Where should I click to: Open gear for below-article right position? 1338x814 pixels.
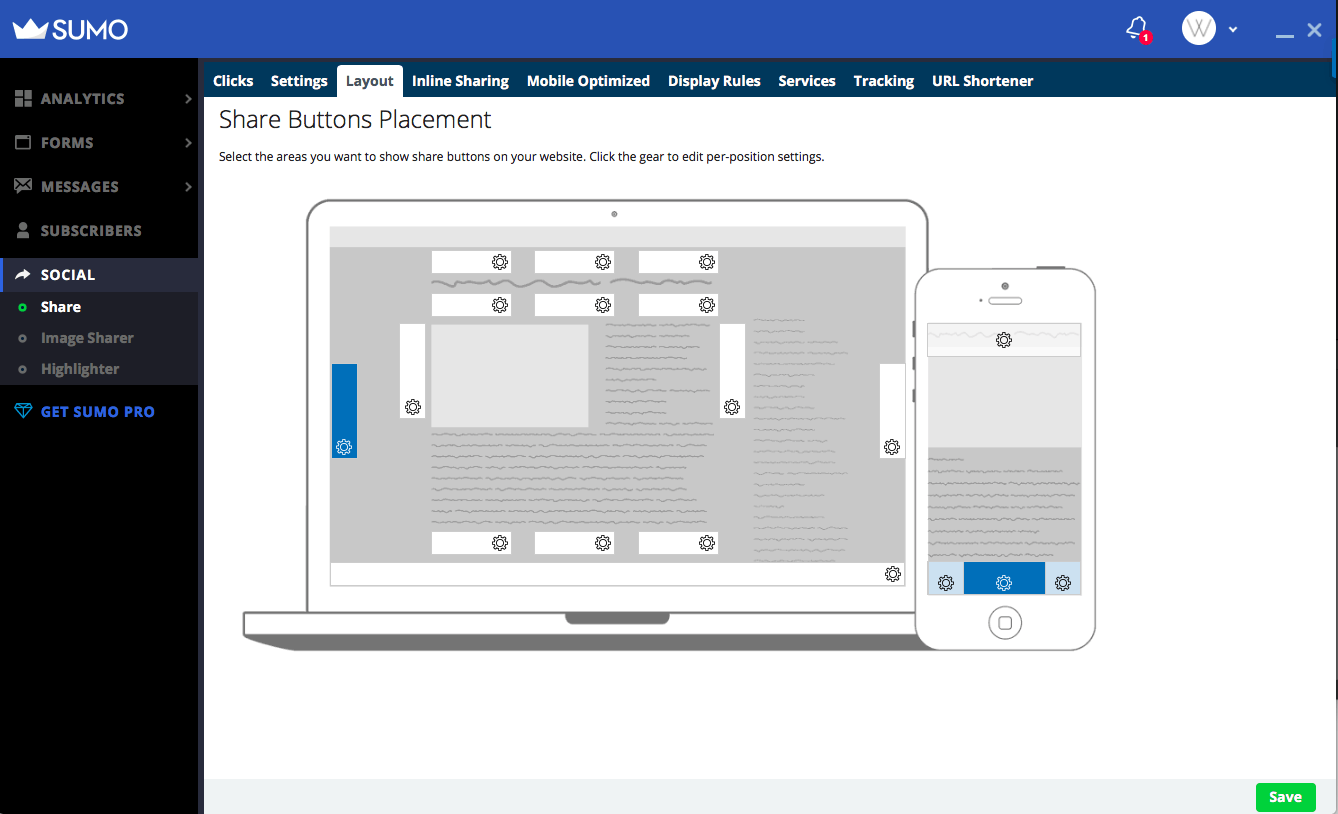point(707,543)
